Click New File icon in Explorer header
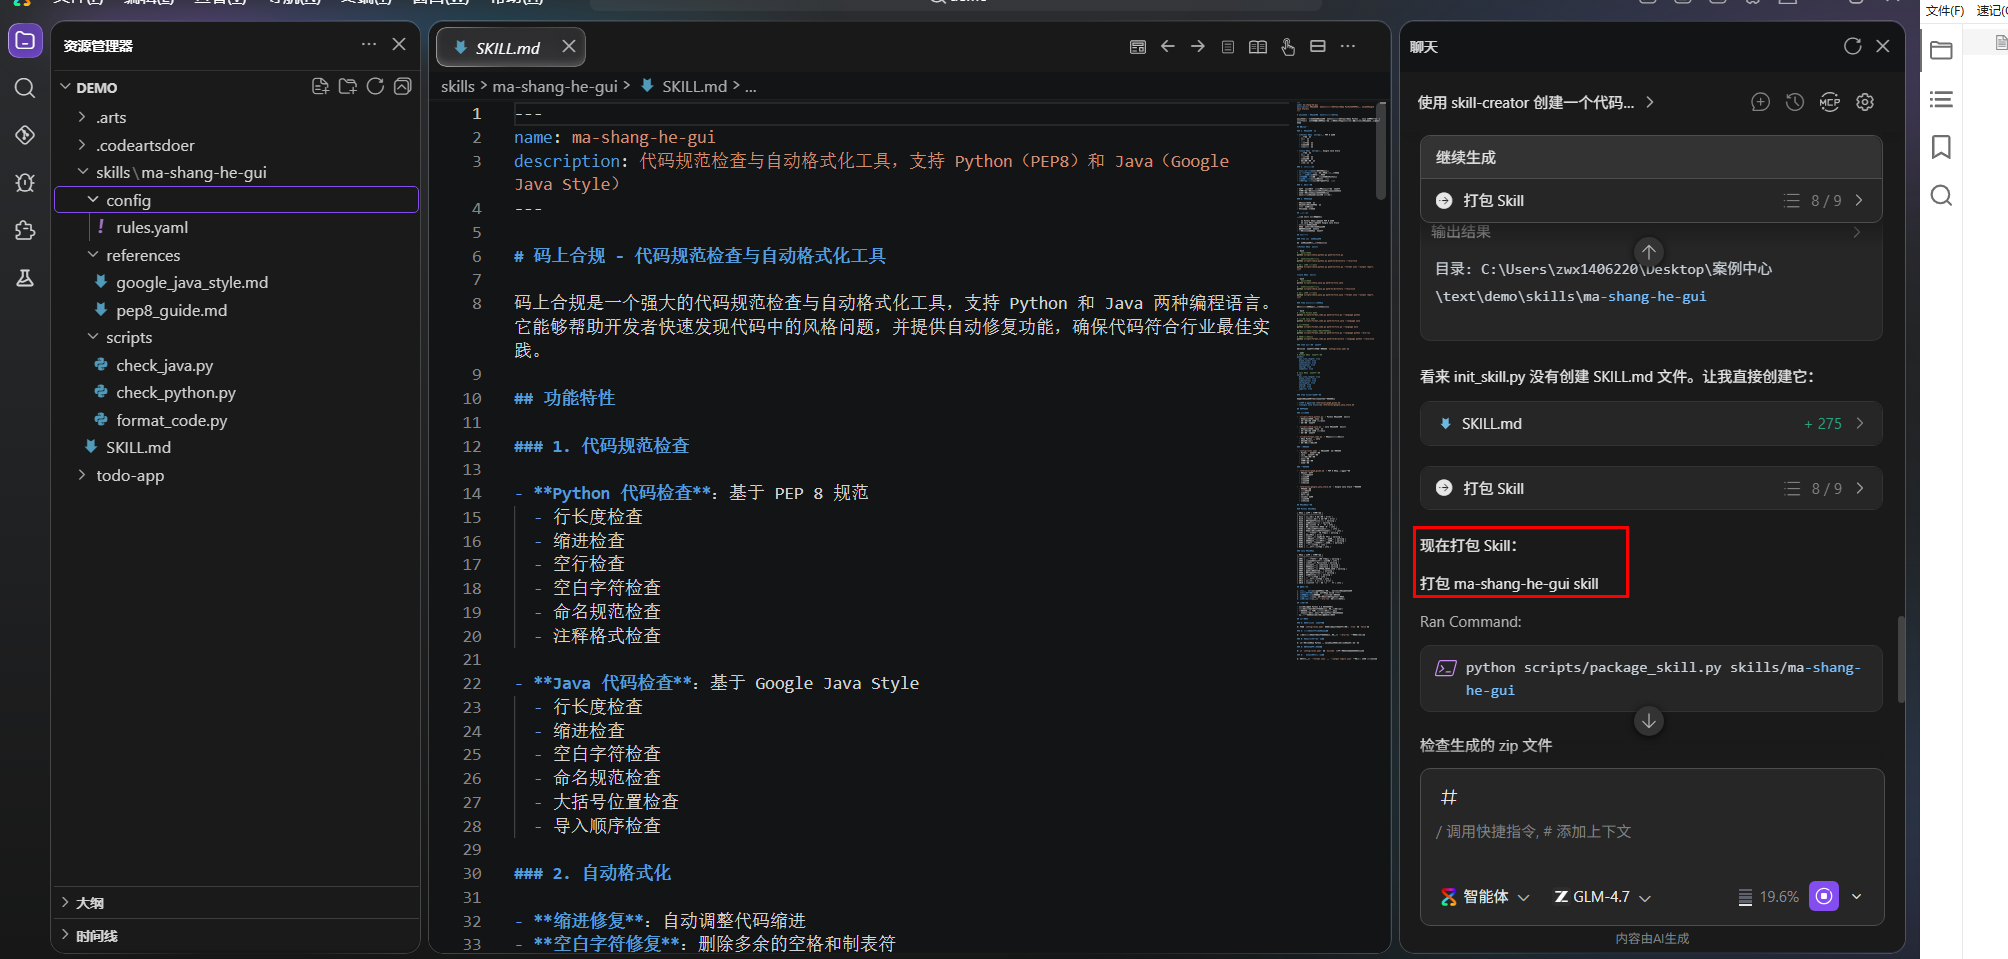2008x959 pixels. coord(320,86)
